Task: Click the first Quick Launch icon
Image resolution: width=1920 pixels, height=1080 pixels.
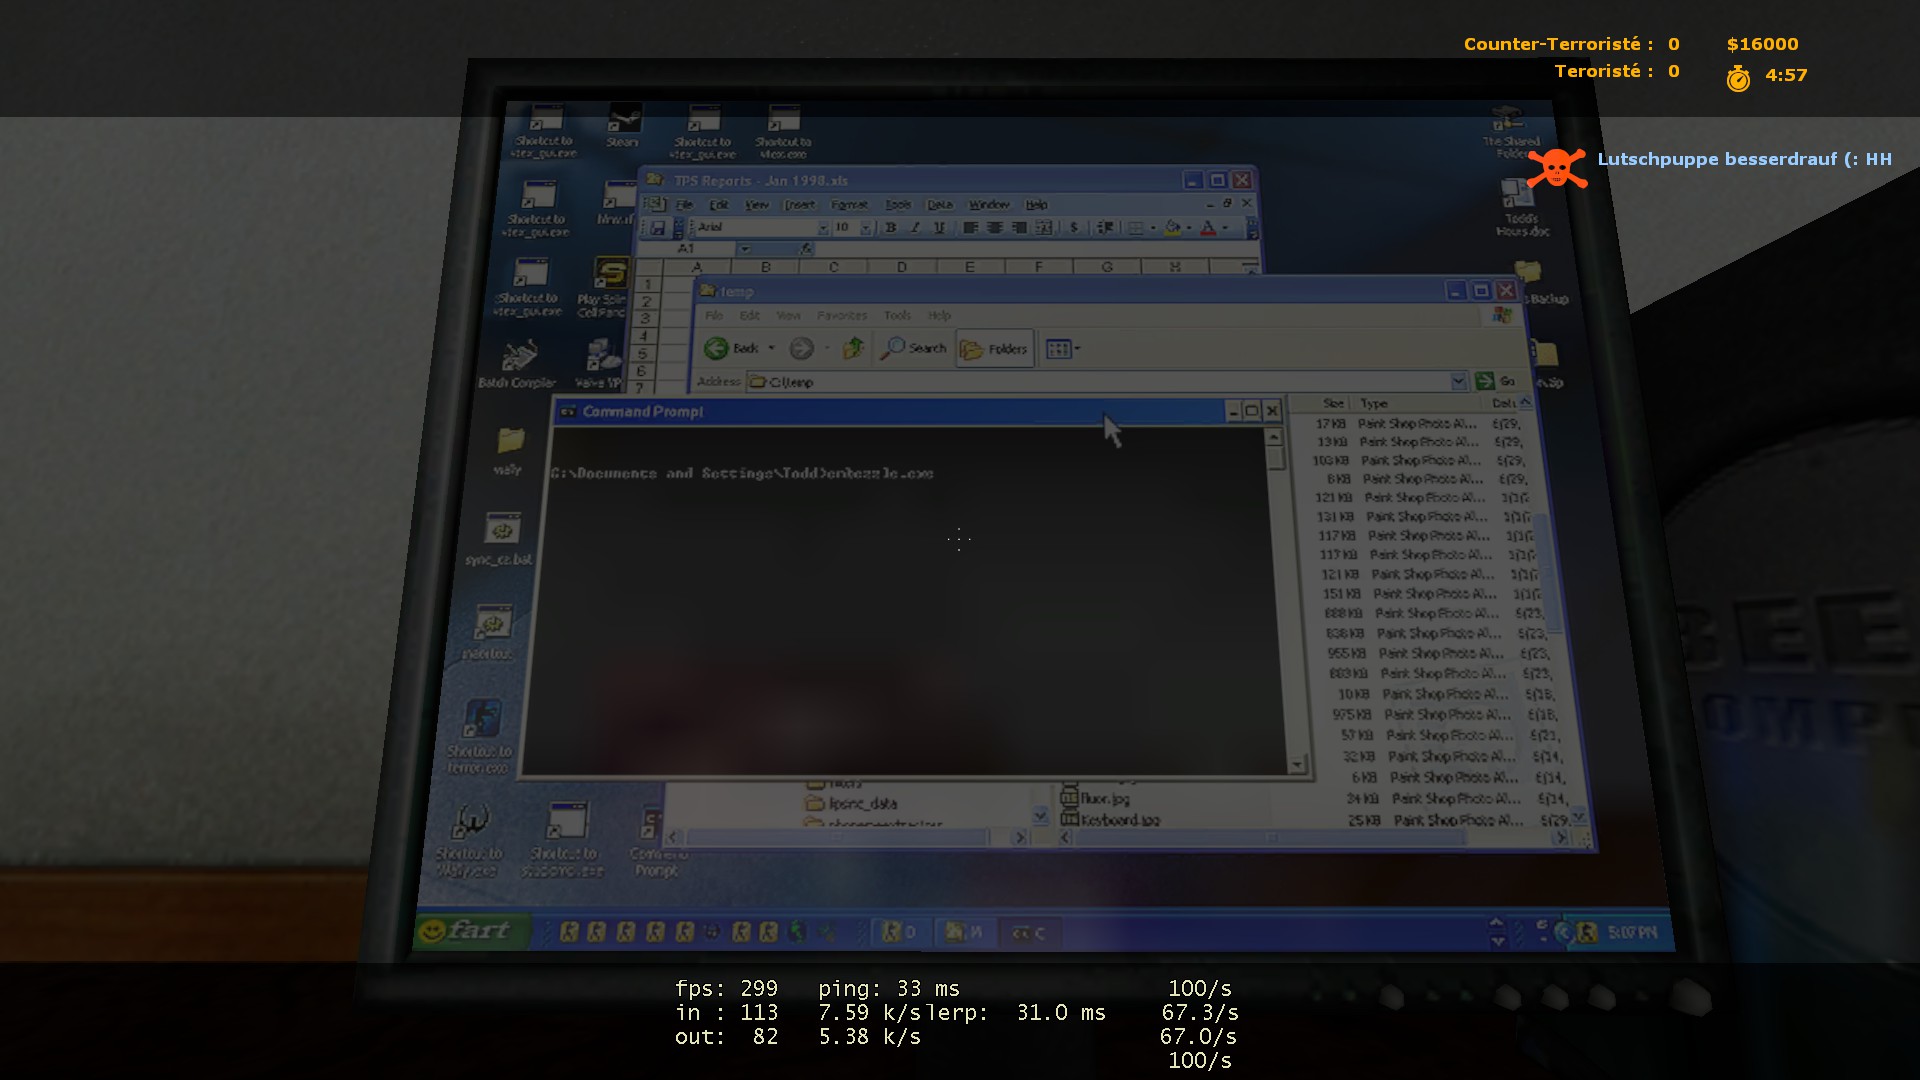Action: click(x=569, y=933)
